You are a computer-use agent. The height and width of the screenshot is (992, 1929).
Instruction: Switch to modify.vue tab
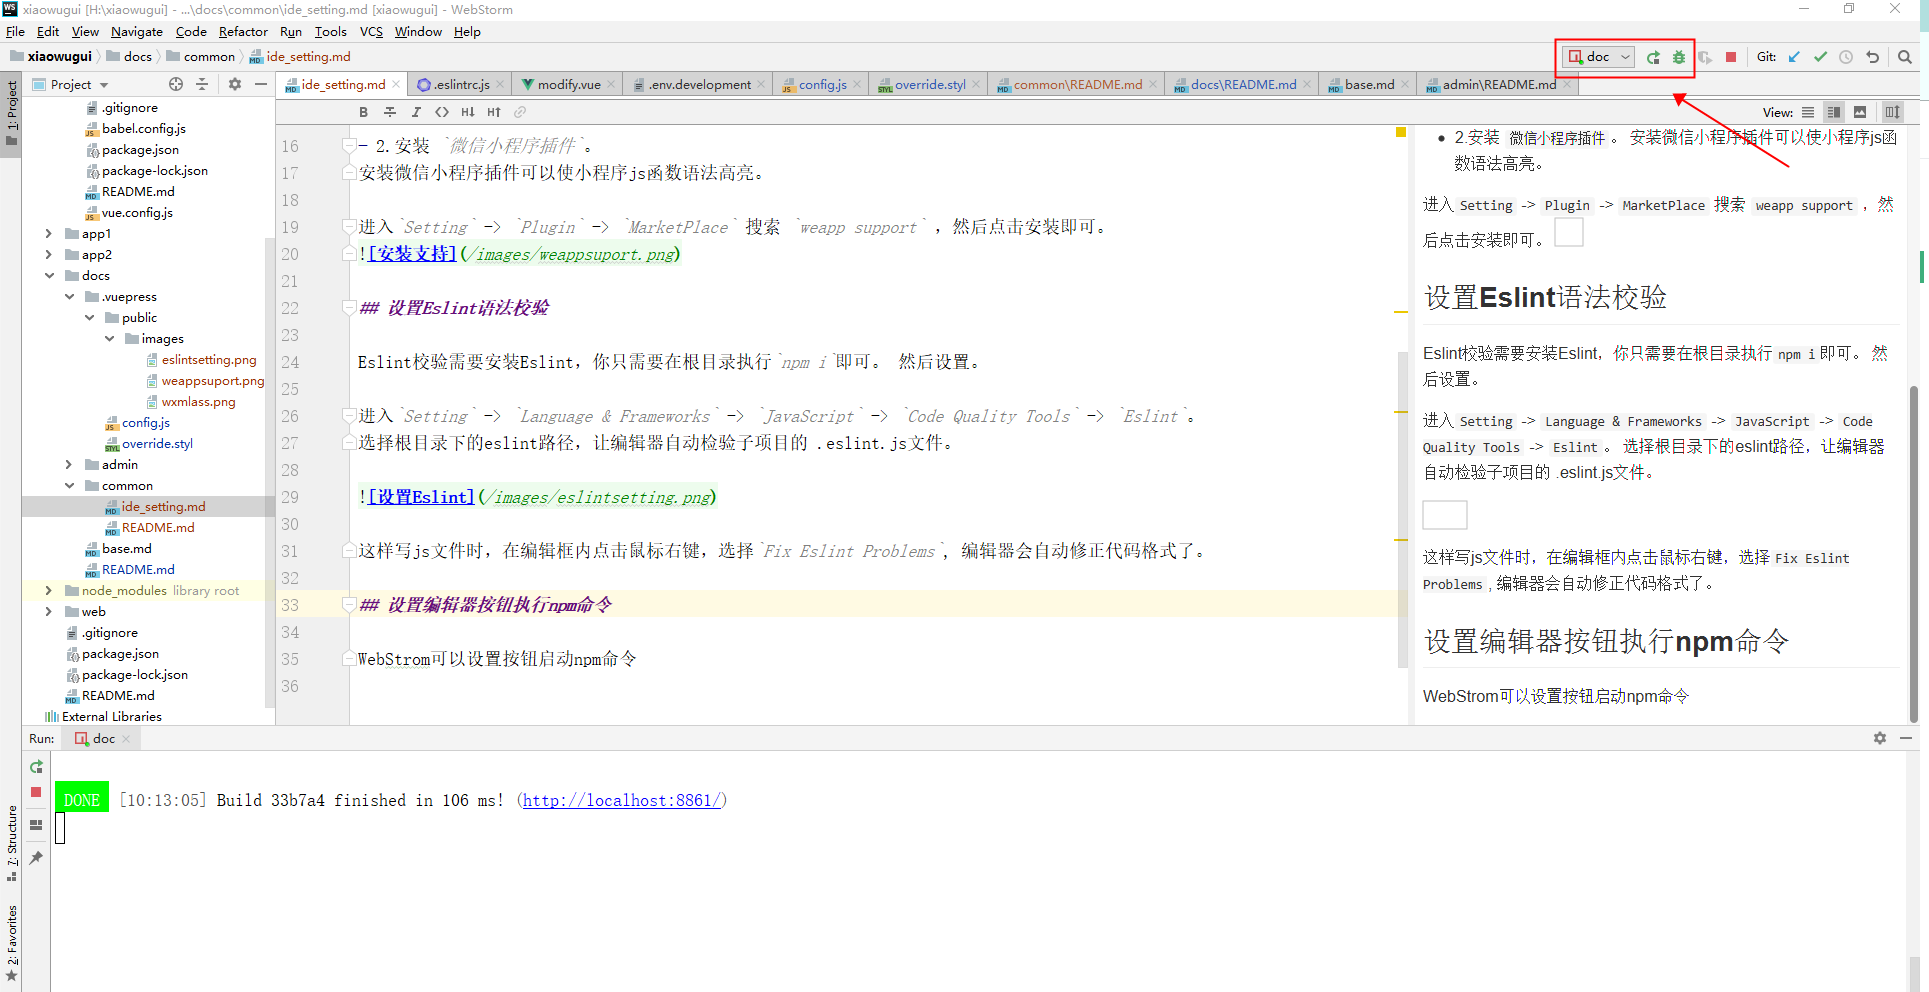coord(569,85)
